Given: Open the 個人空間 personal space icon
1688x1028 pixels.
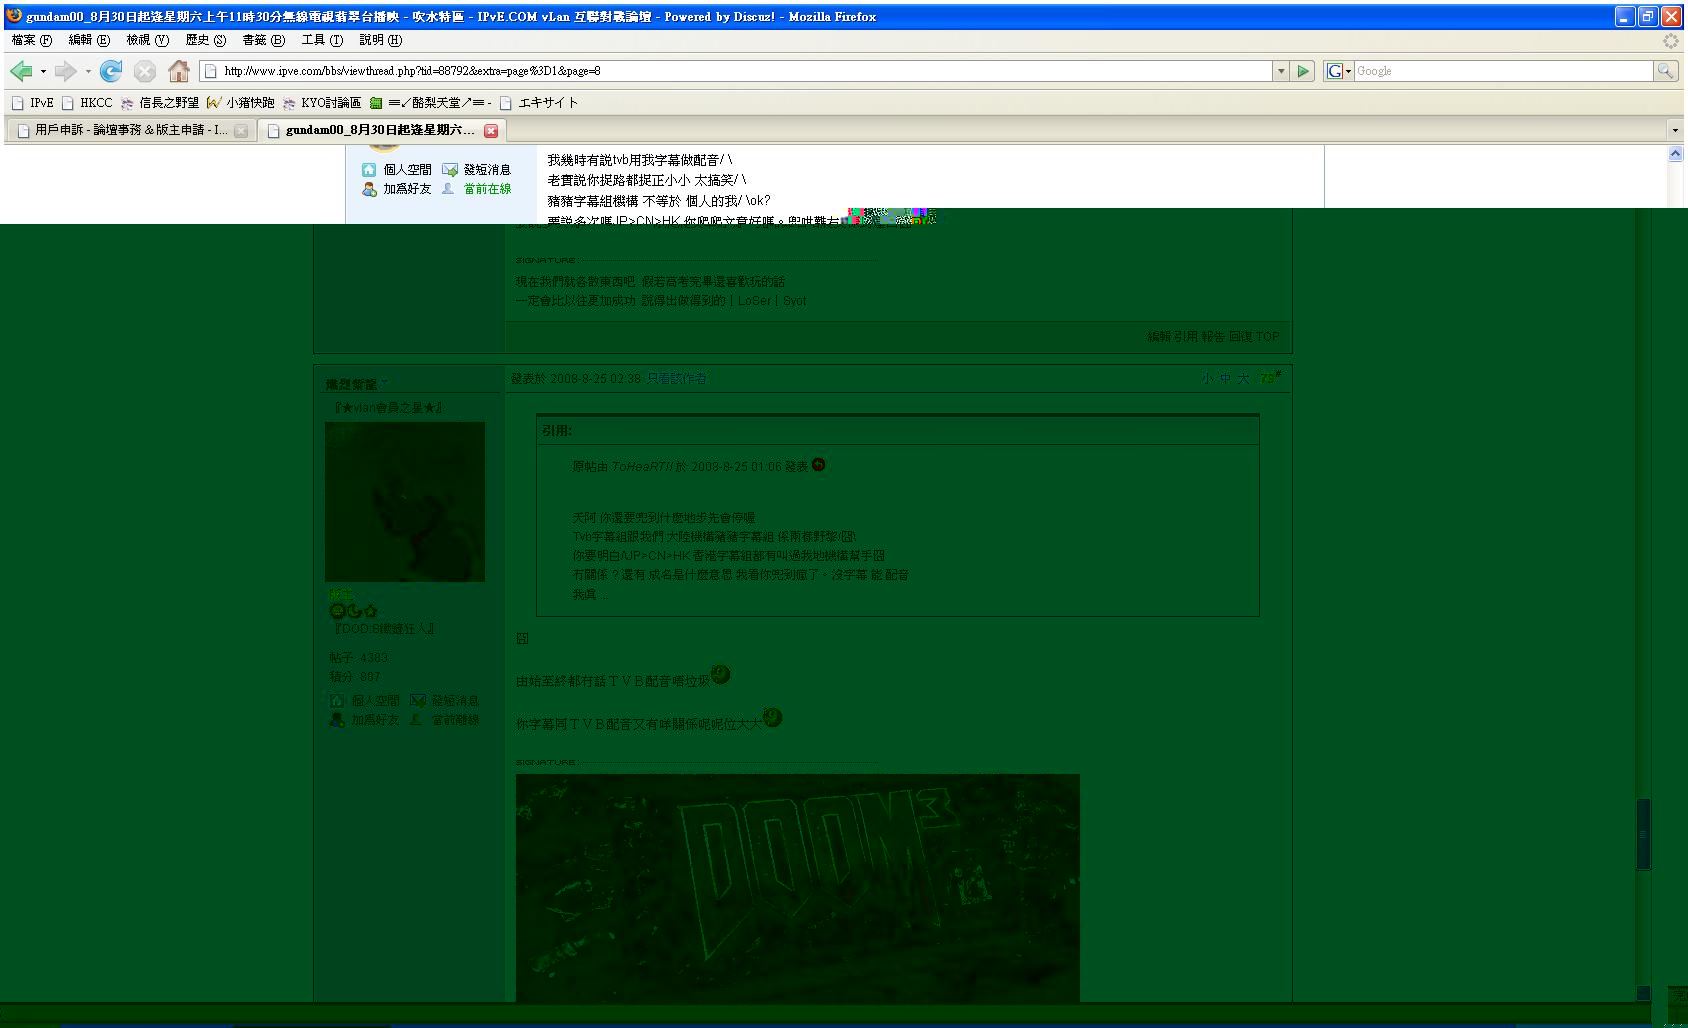Looking at the screenshot, I should [370, 169].
